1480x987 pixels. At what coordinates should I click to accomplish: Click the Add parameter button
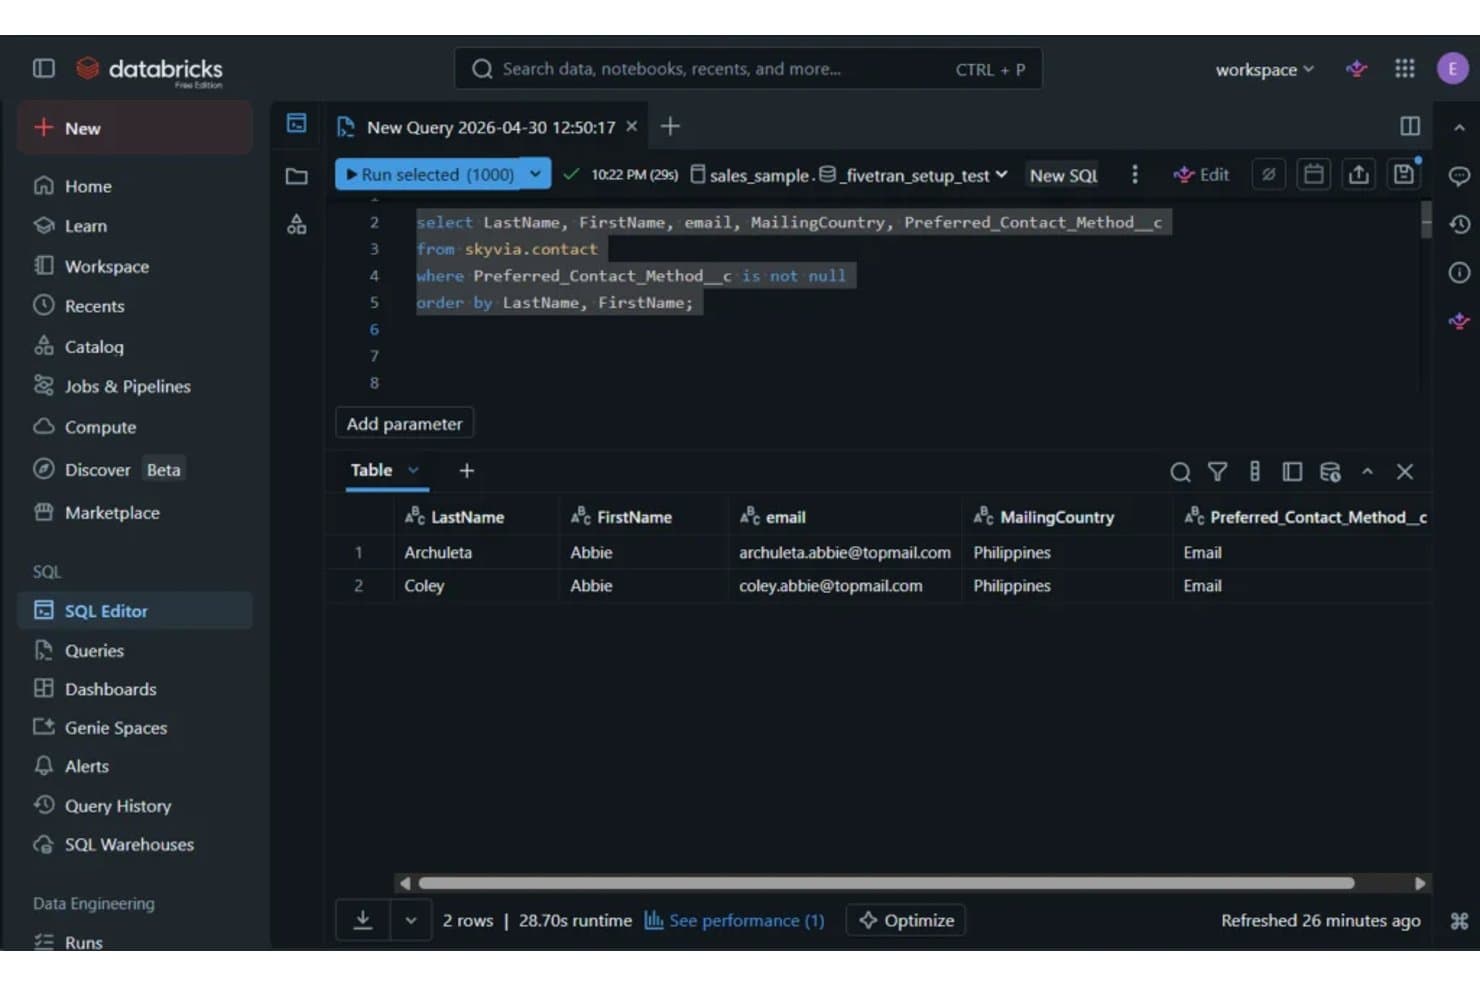pyautogui.click(x=404, y=424)
